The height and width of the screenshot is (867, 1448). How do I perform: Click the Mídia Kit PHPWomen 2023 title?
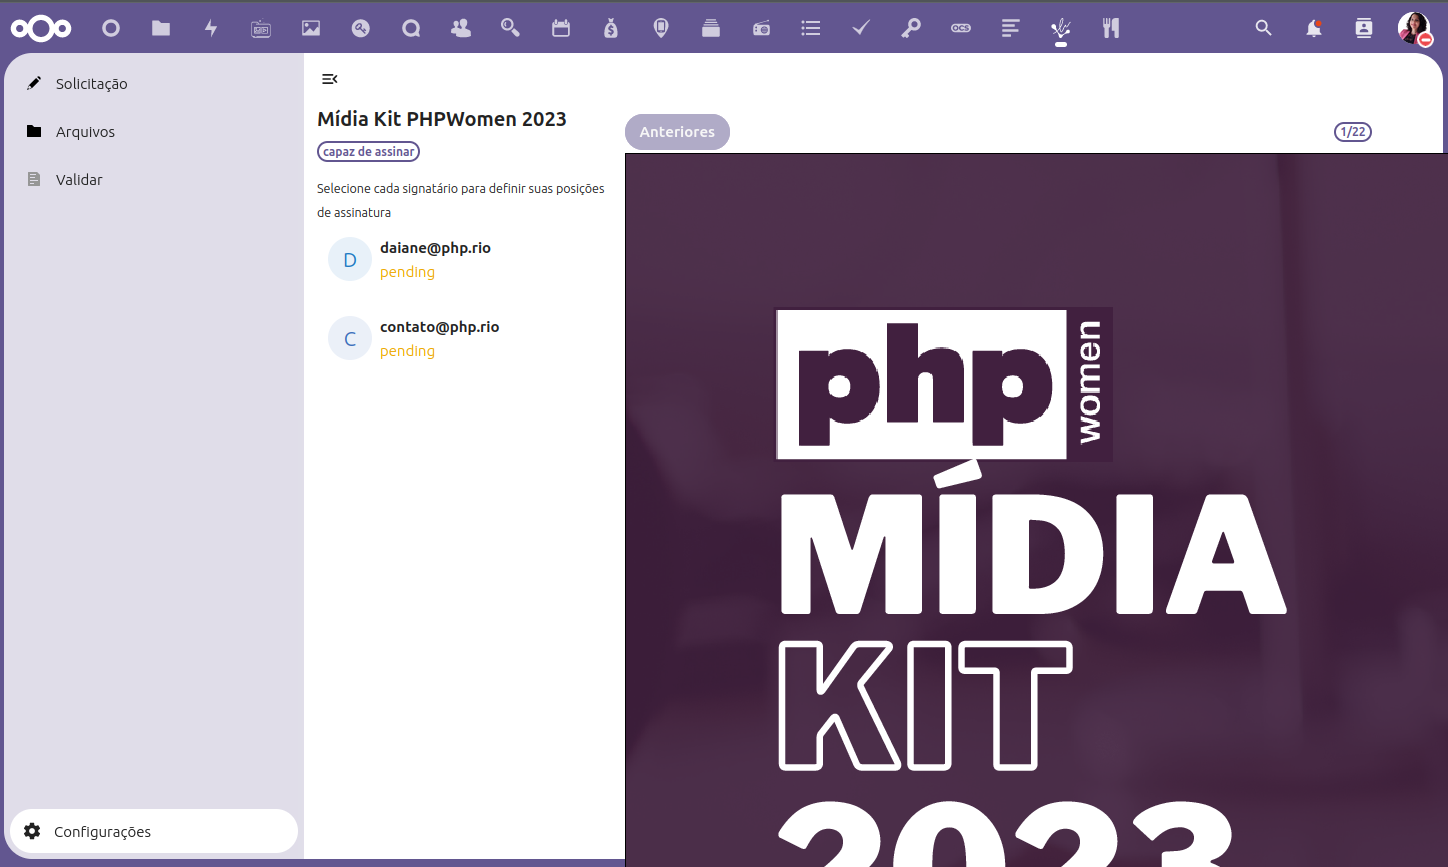tap(442, 119)
